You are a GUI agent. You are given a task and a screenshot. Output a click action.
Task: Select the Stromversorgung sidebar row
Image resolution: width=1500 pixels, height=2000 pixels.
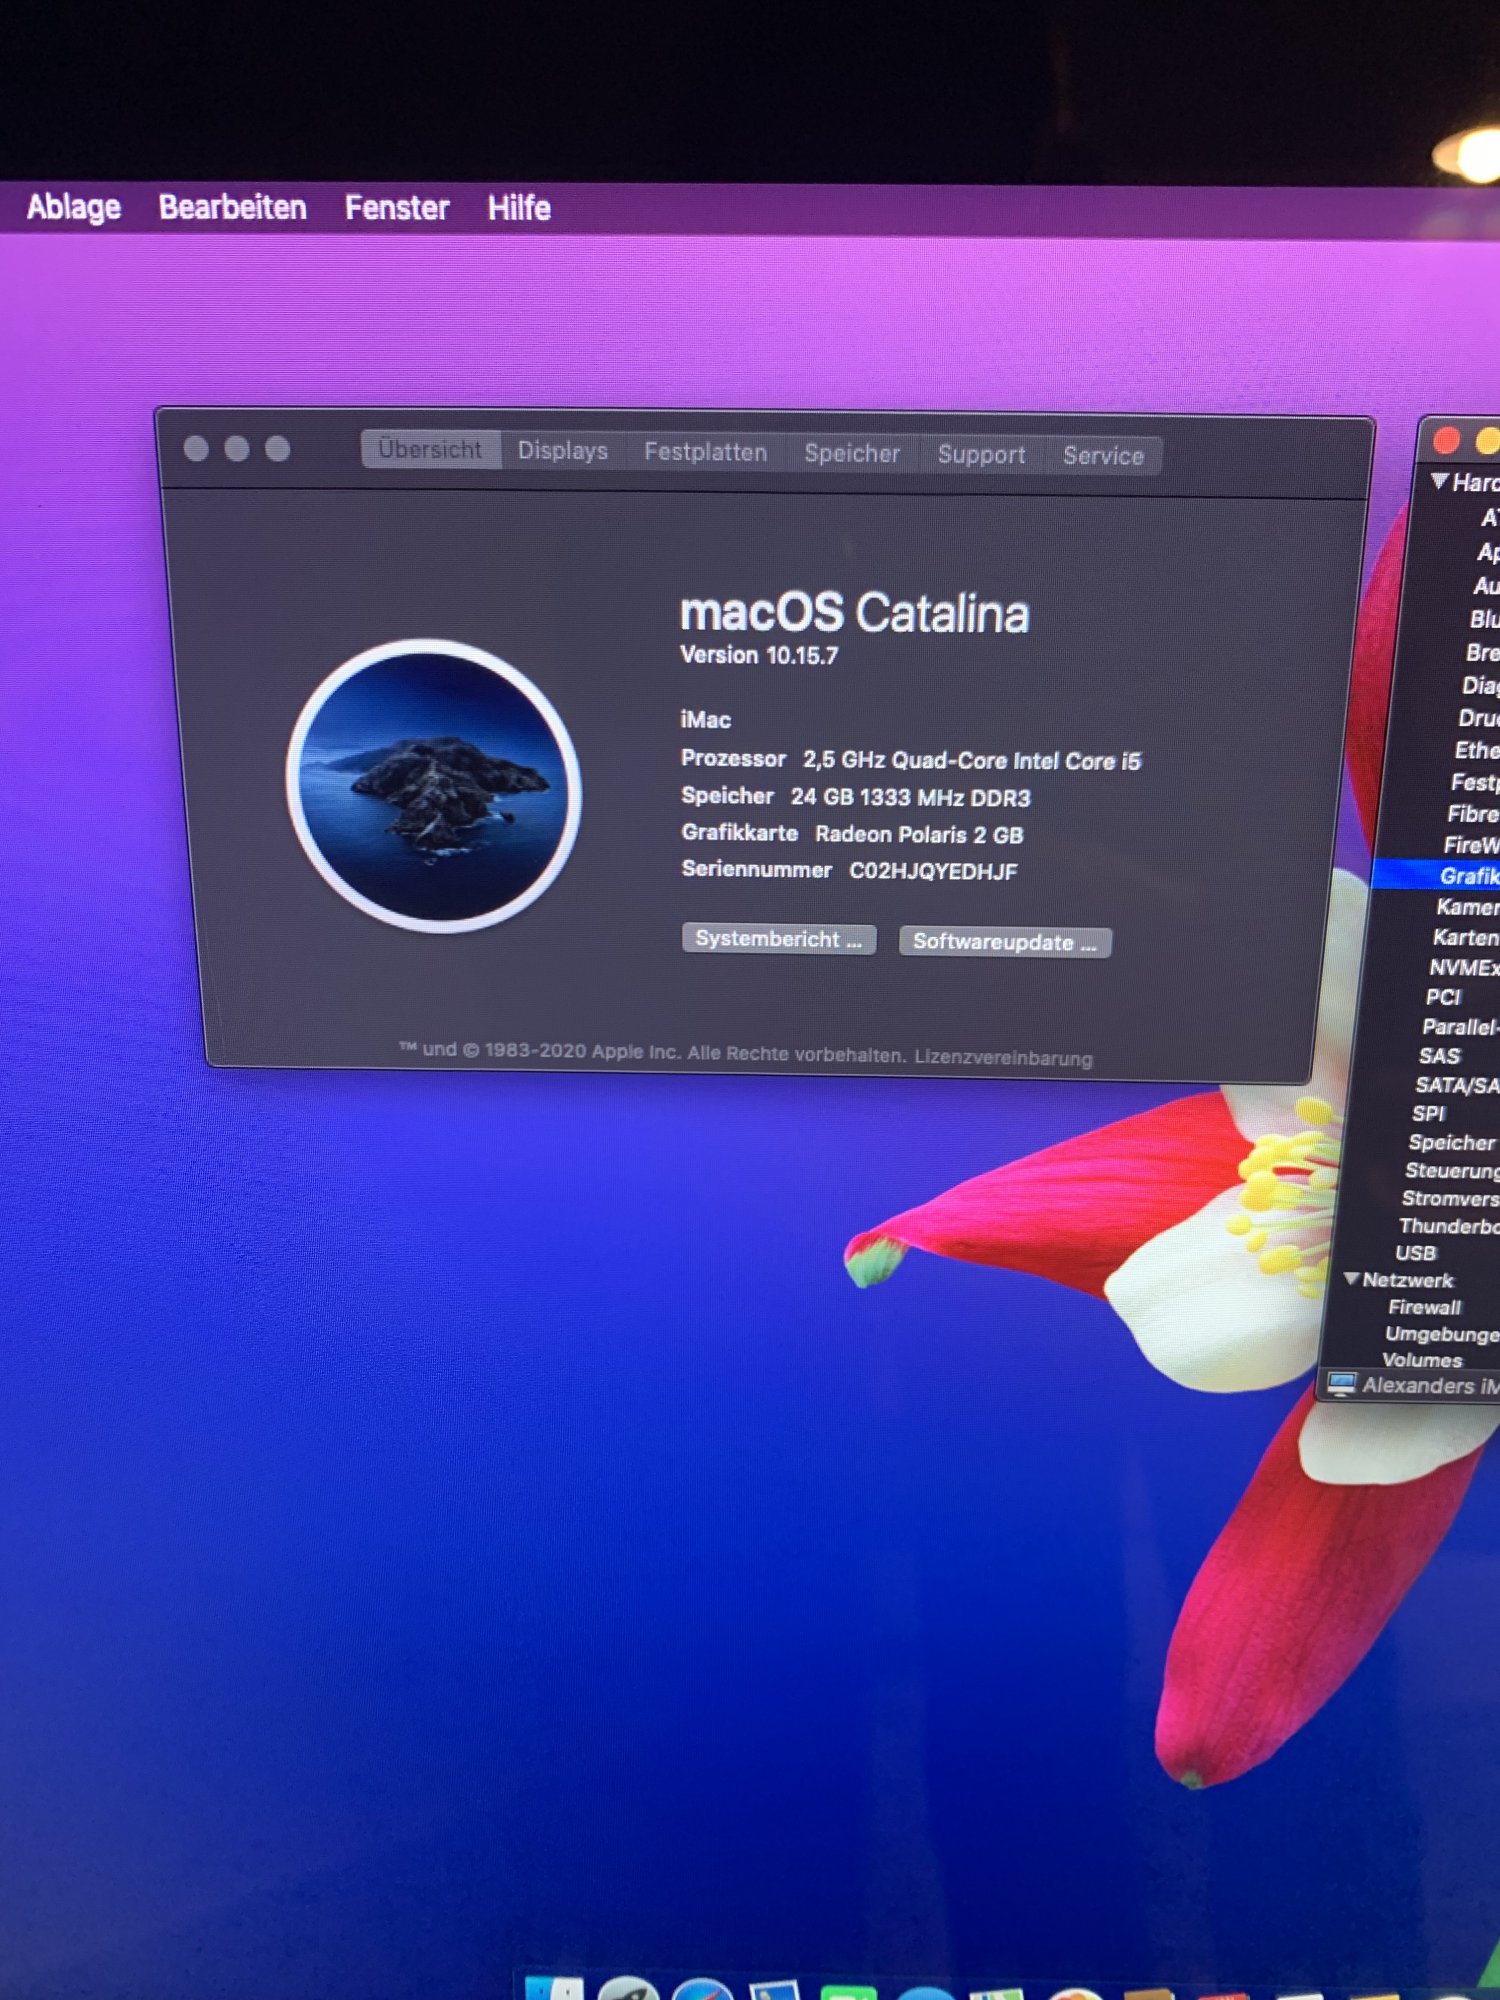[1449, 1198]
